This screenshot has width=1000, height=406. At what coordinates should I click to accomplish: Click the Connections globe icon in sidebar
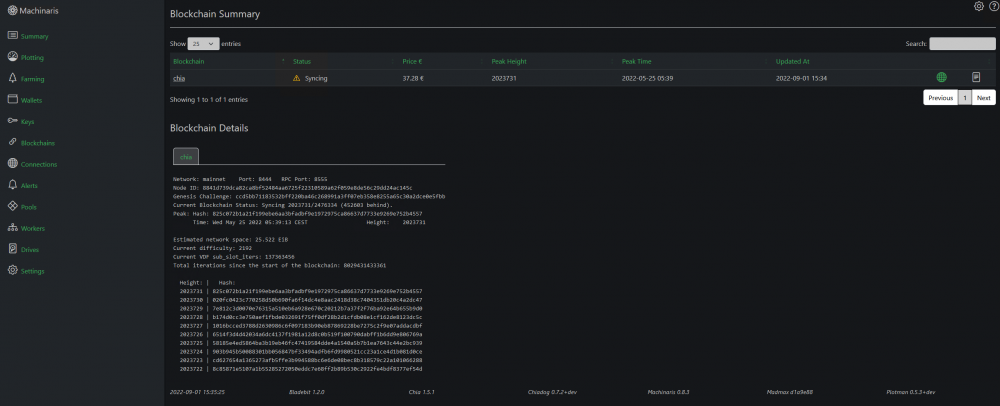[x=12, y=164]
